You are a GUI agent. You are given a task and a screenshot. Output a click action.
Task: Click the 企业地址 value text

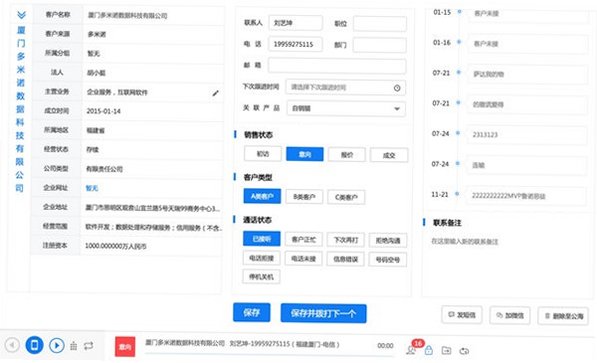pyautogui.click(x=153, y=208)
